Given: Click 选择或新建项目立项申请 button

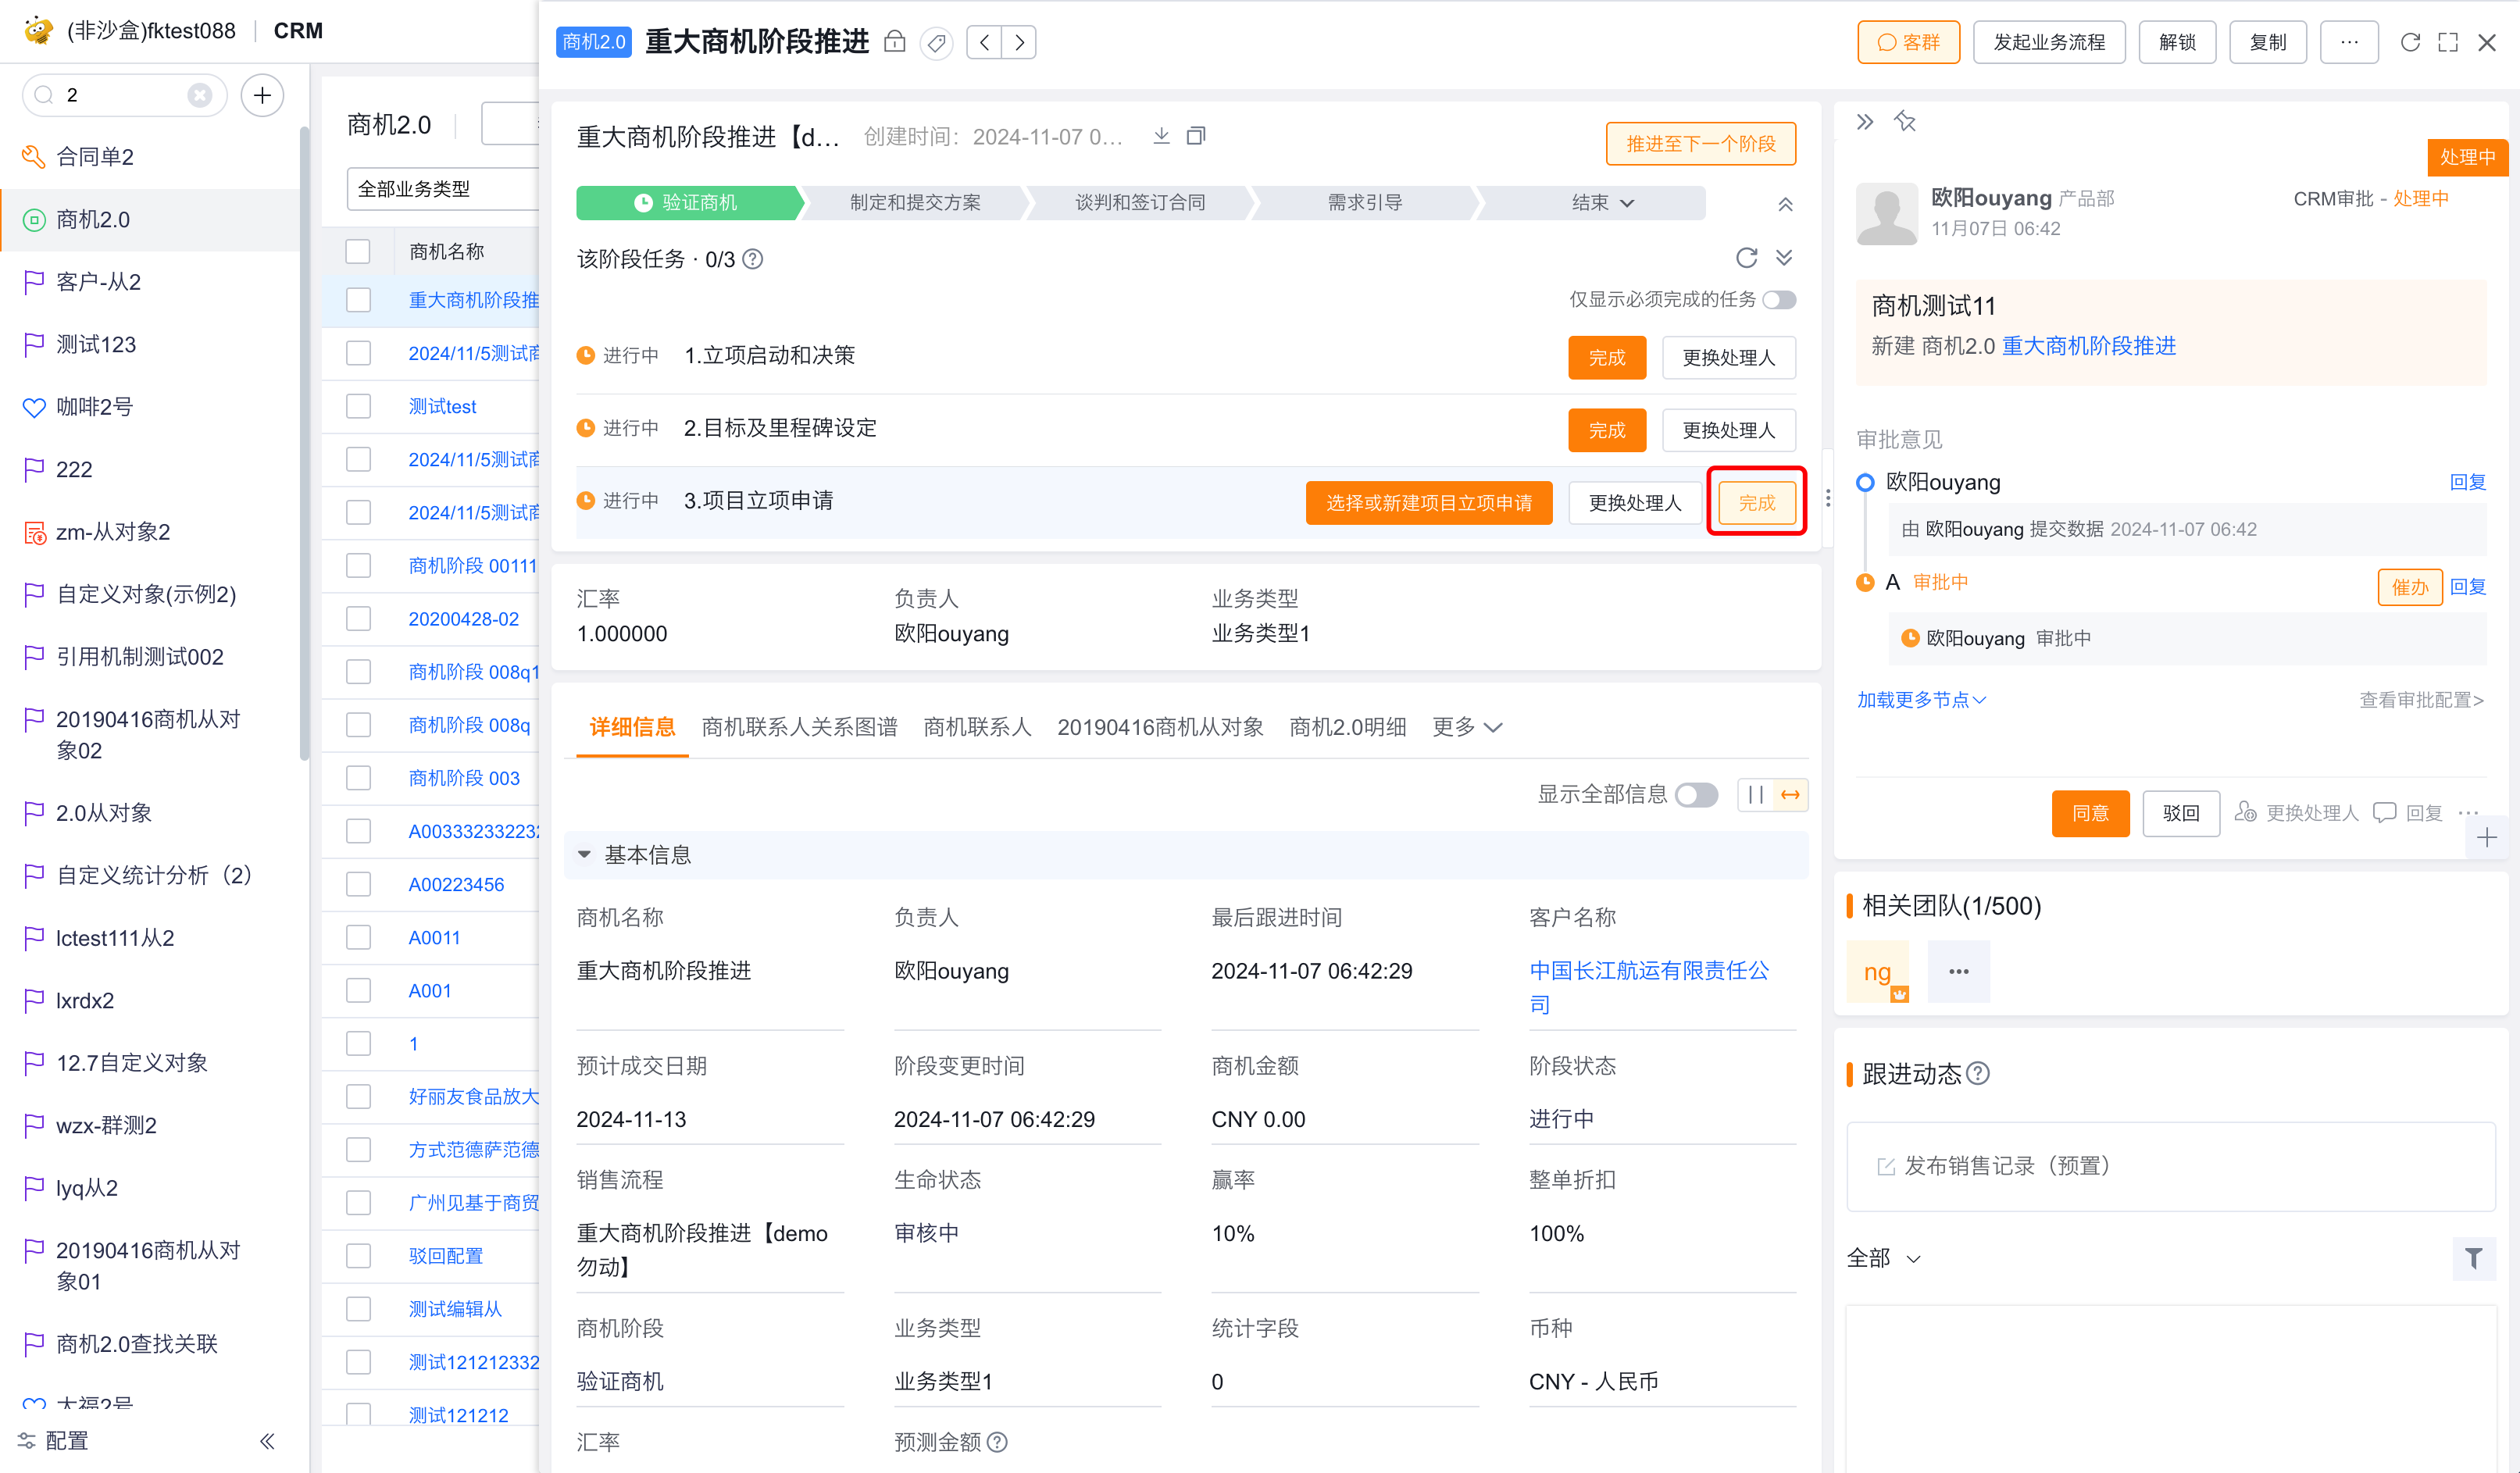Looking at the screenshot, I should coord(1429,503).
